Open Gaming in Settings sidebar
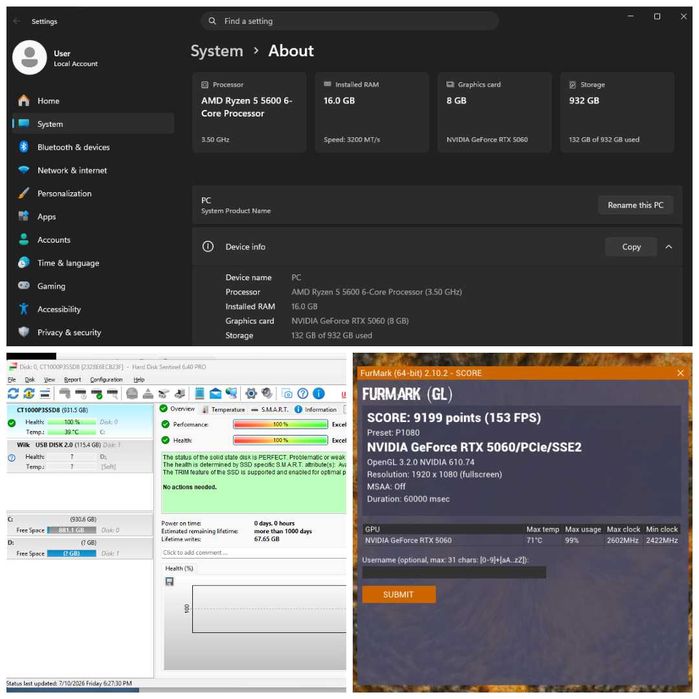Screen dimensions: 699x699 pyautogui.click(x=93, y=286)
